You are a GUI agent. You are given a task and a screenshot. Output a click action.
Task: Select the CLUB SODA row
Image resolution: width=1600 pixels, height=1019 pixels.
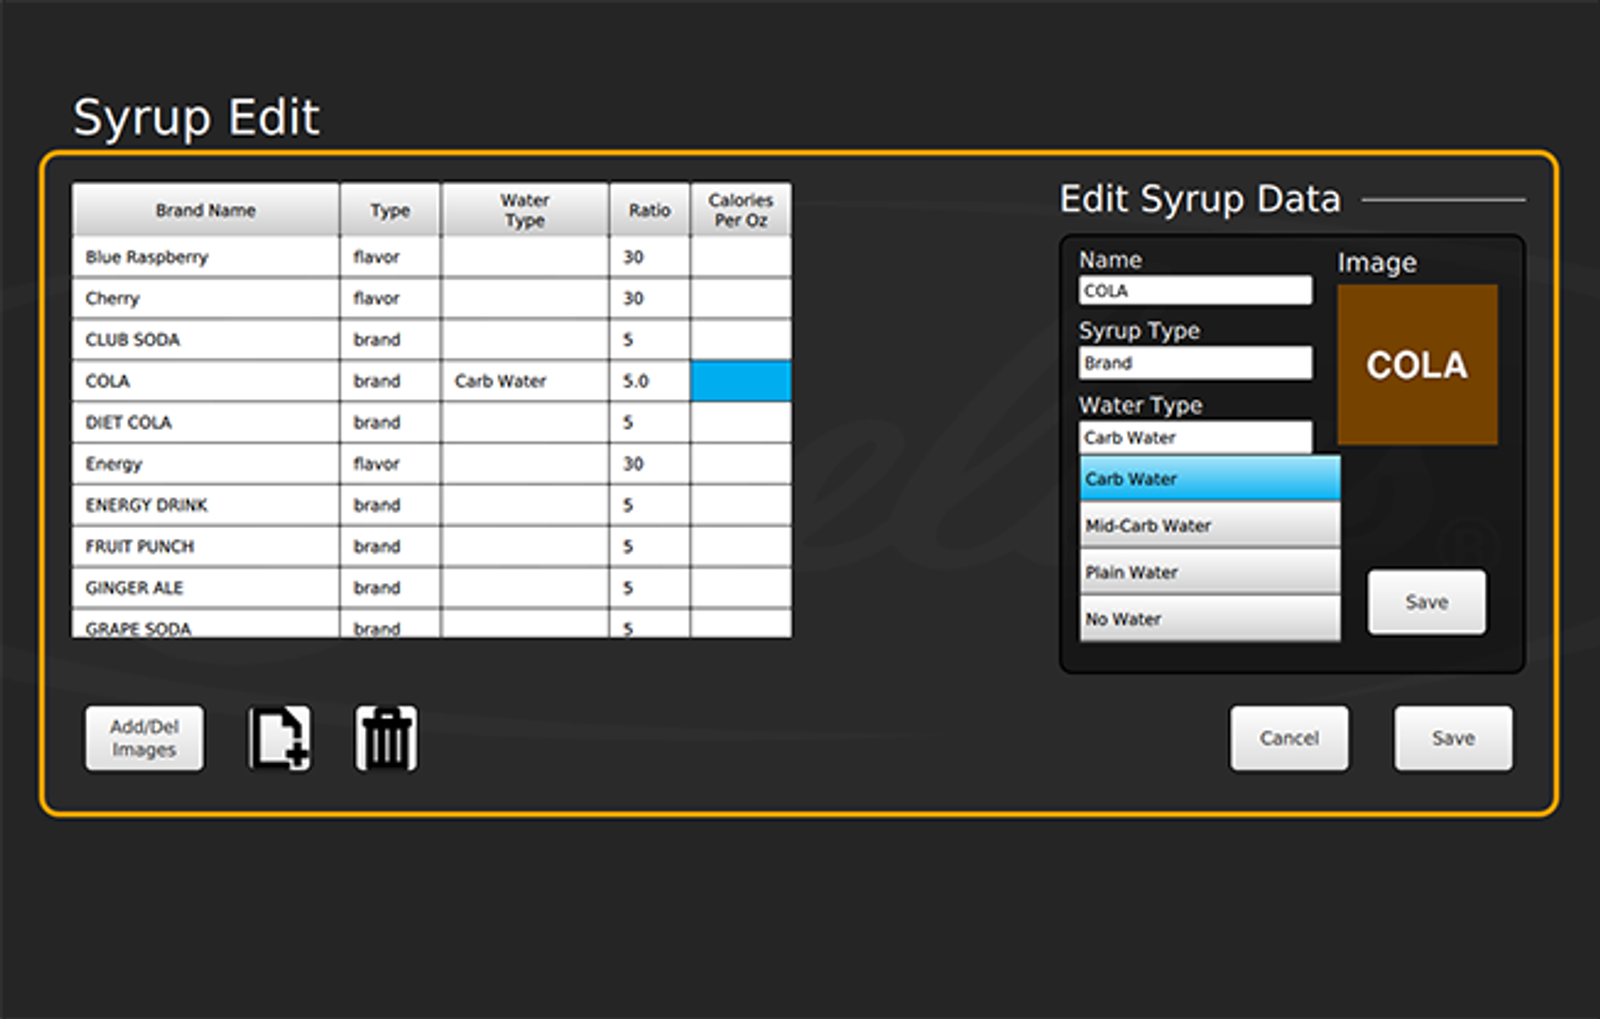coord(431,340)
